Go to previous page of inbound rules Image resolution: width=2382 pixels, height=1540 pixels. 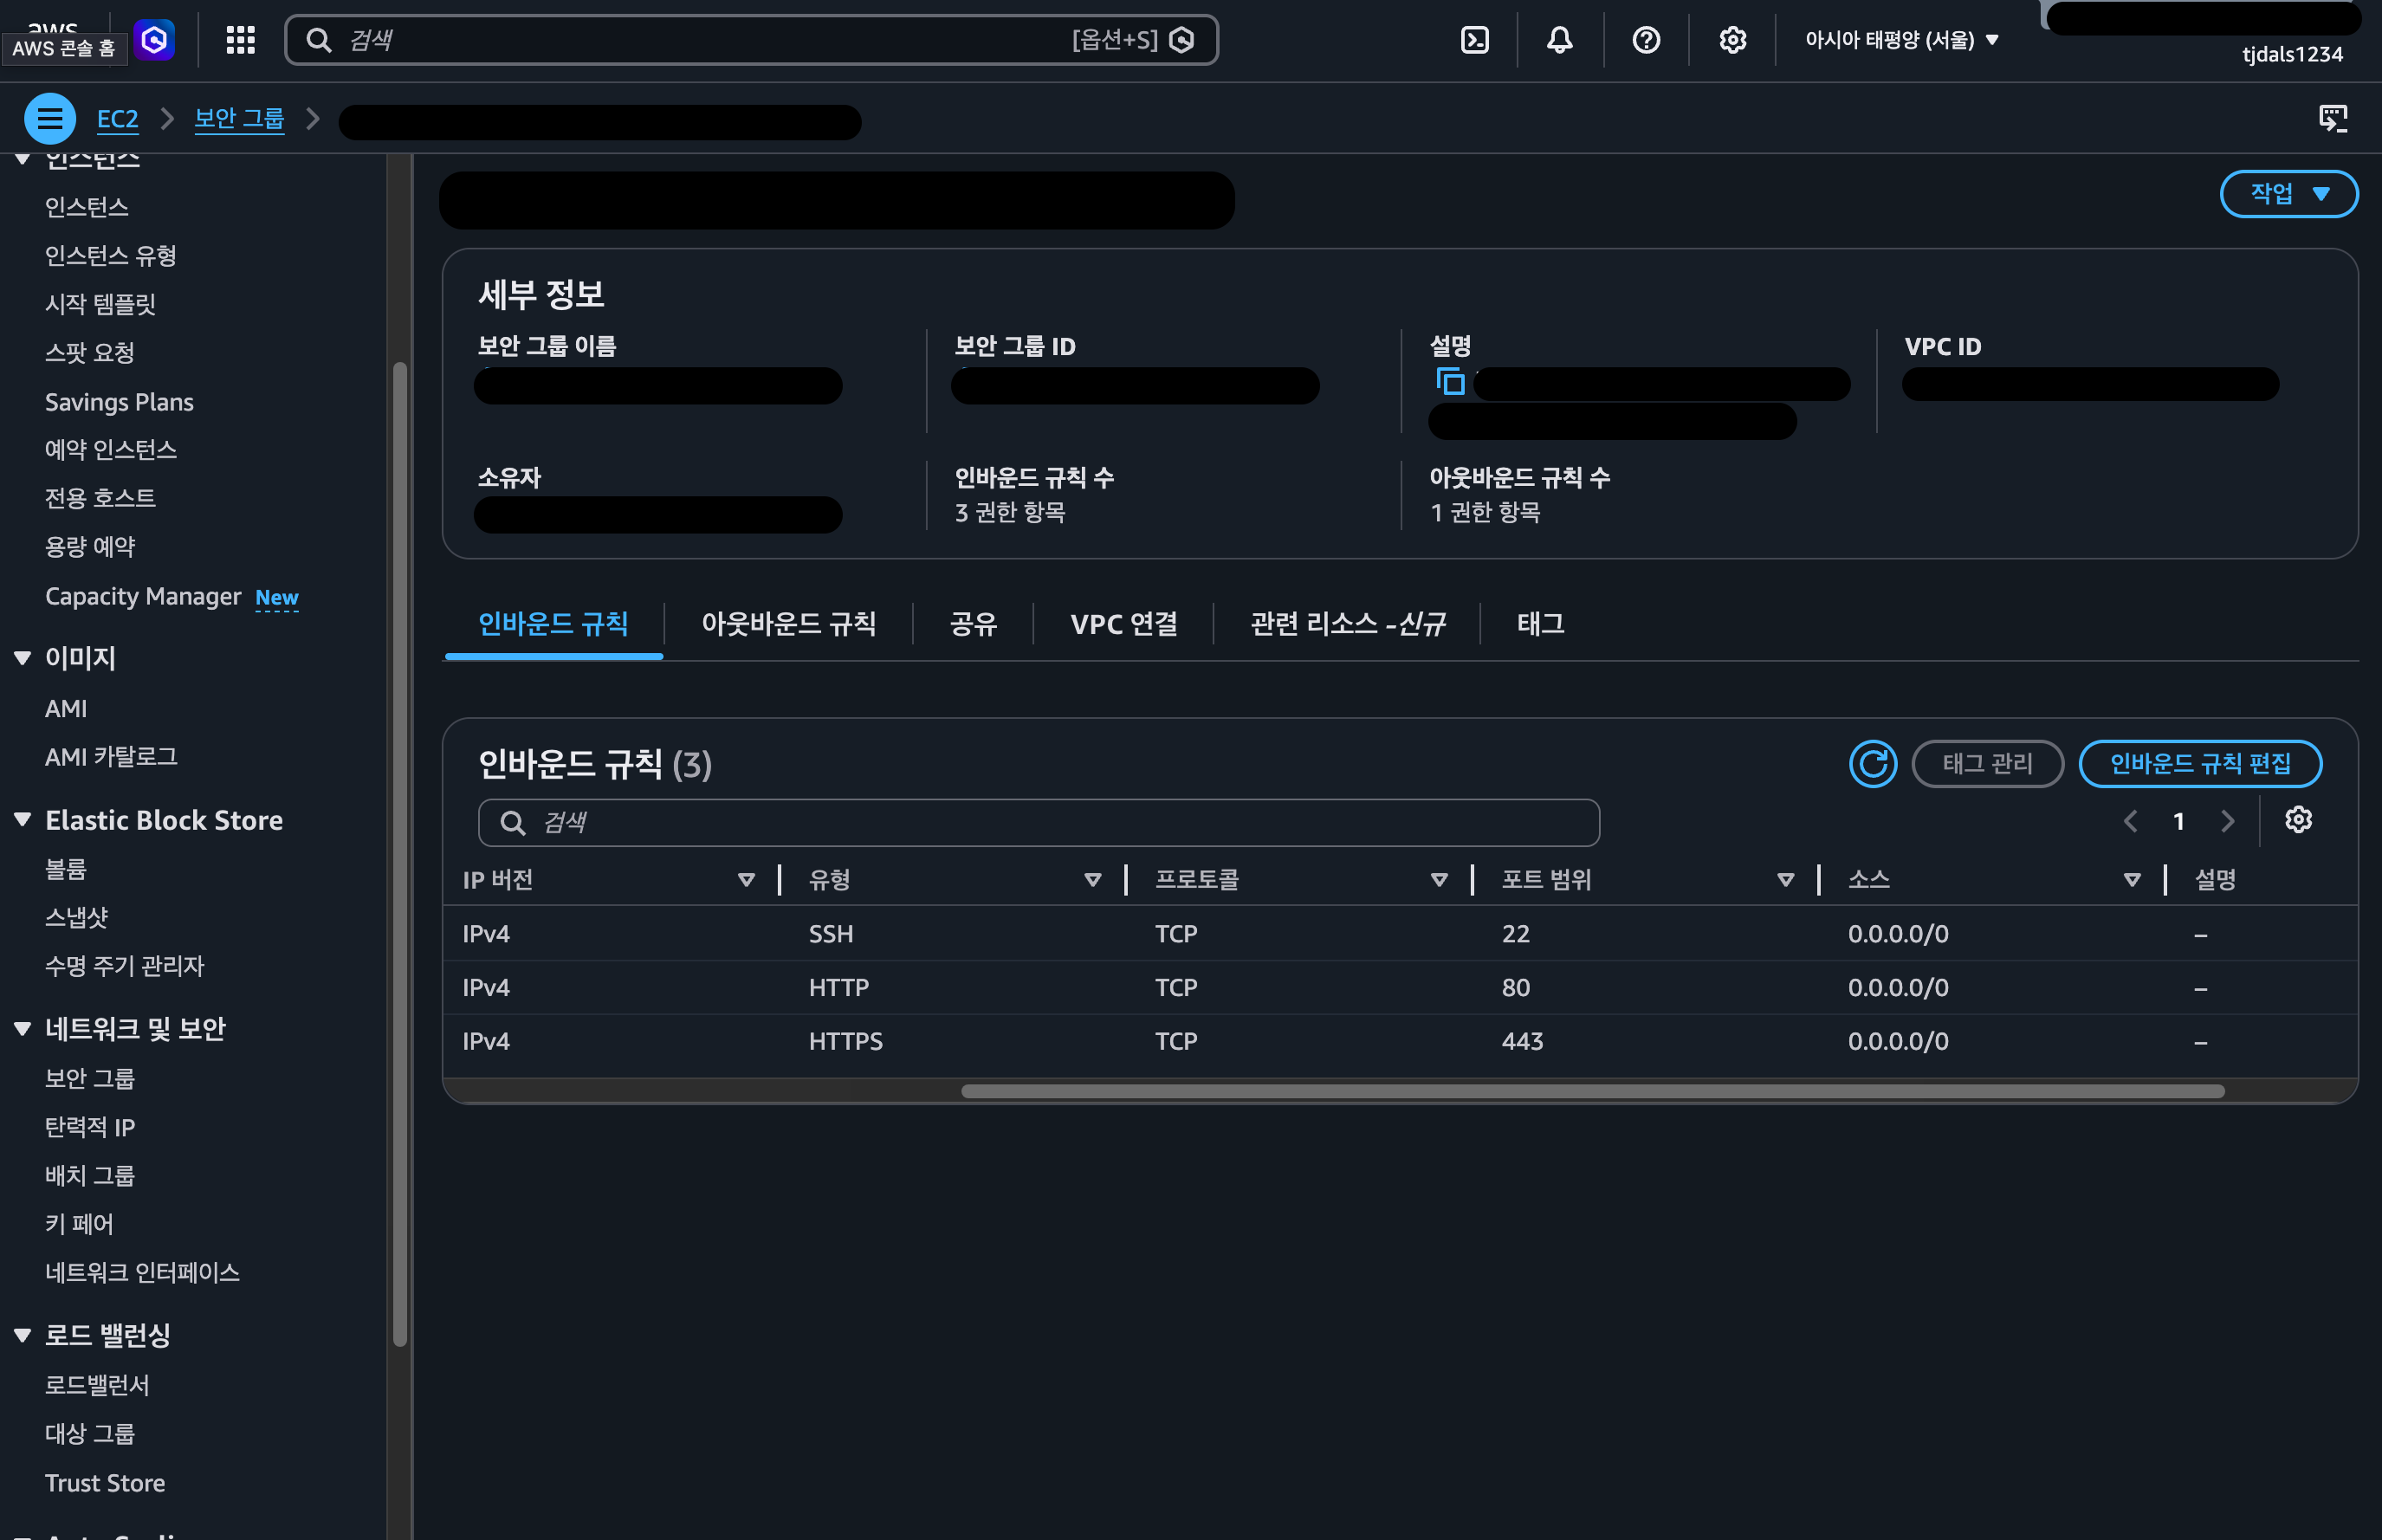click(2130, 821)
